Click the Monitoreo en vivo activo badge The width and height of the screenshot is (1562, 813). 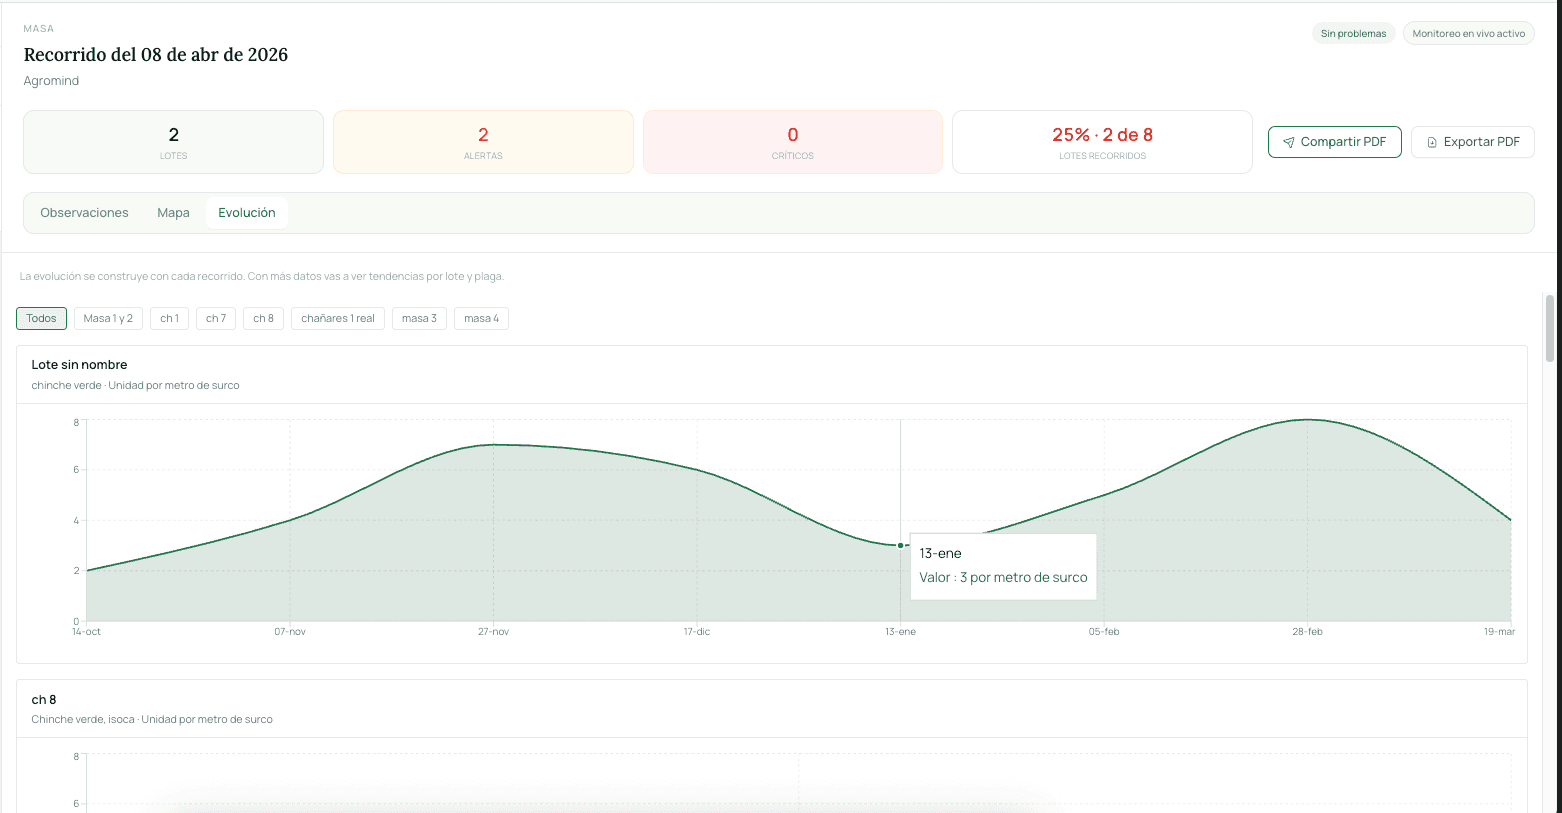coord(1468,33)
